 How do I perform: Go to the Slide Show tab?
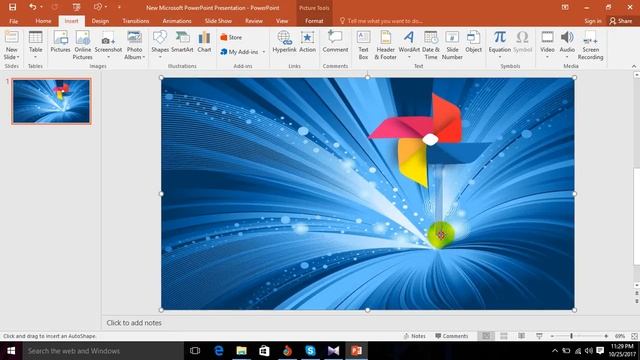click(218, 21)
